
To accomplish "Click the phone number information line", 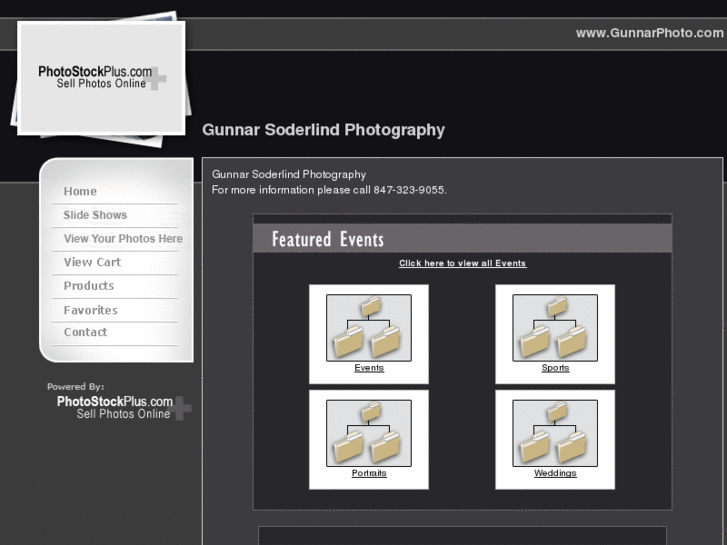I will click(x=329, y=190).
